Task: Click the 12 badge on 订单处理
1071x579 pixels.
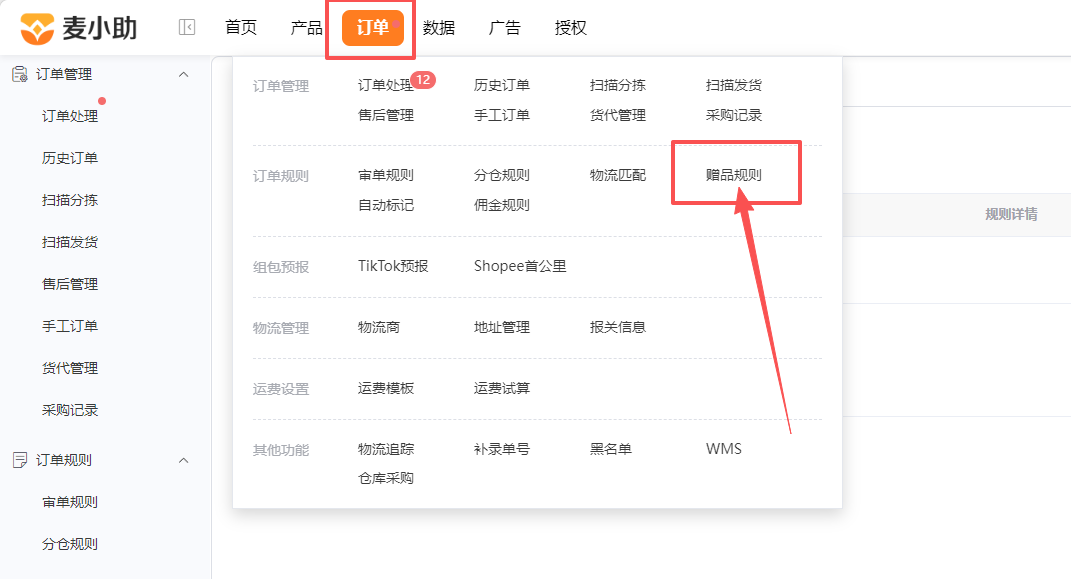Action: pyautogui.click(x=423, y=80)
